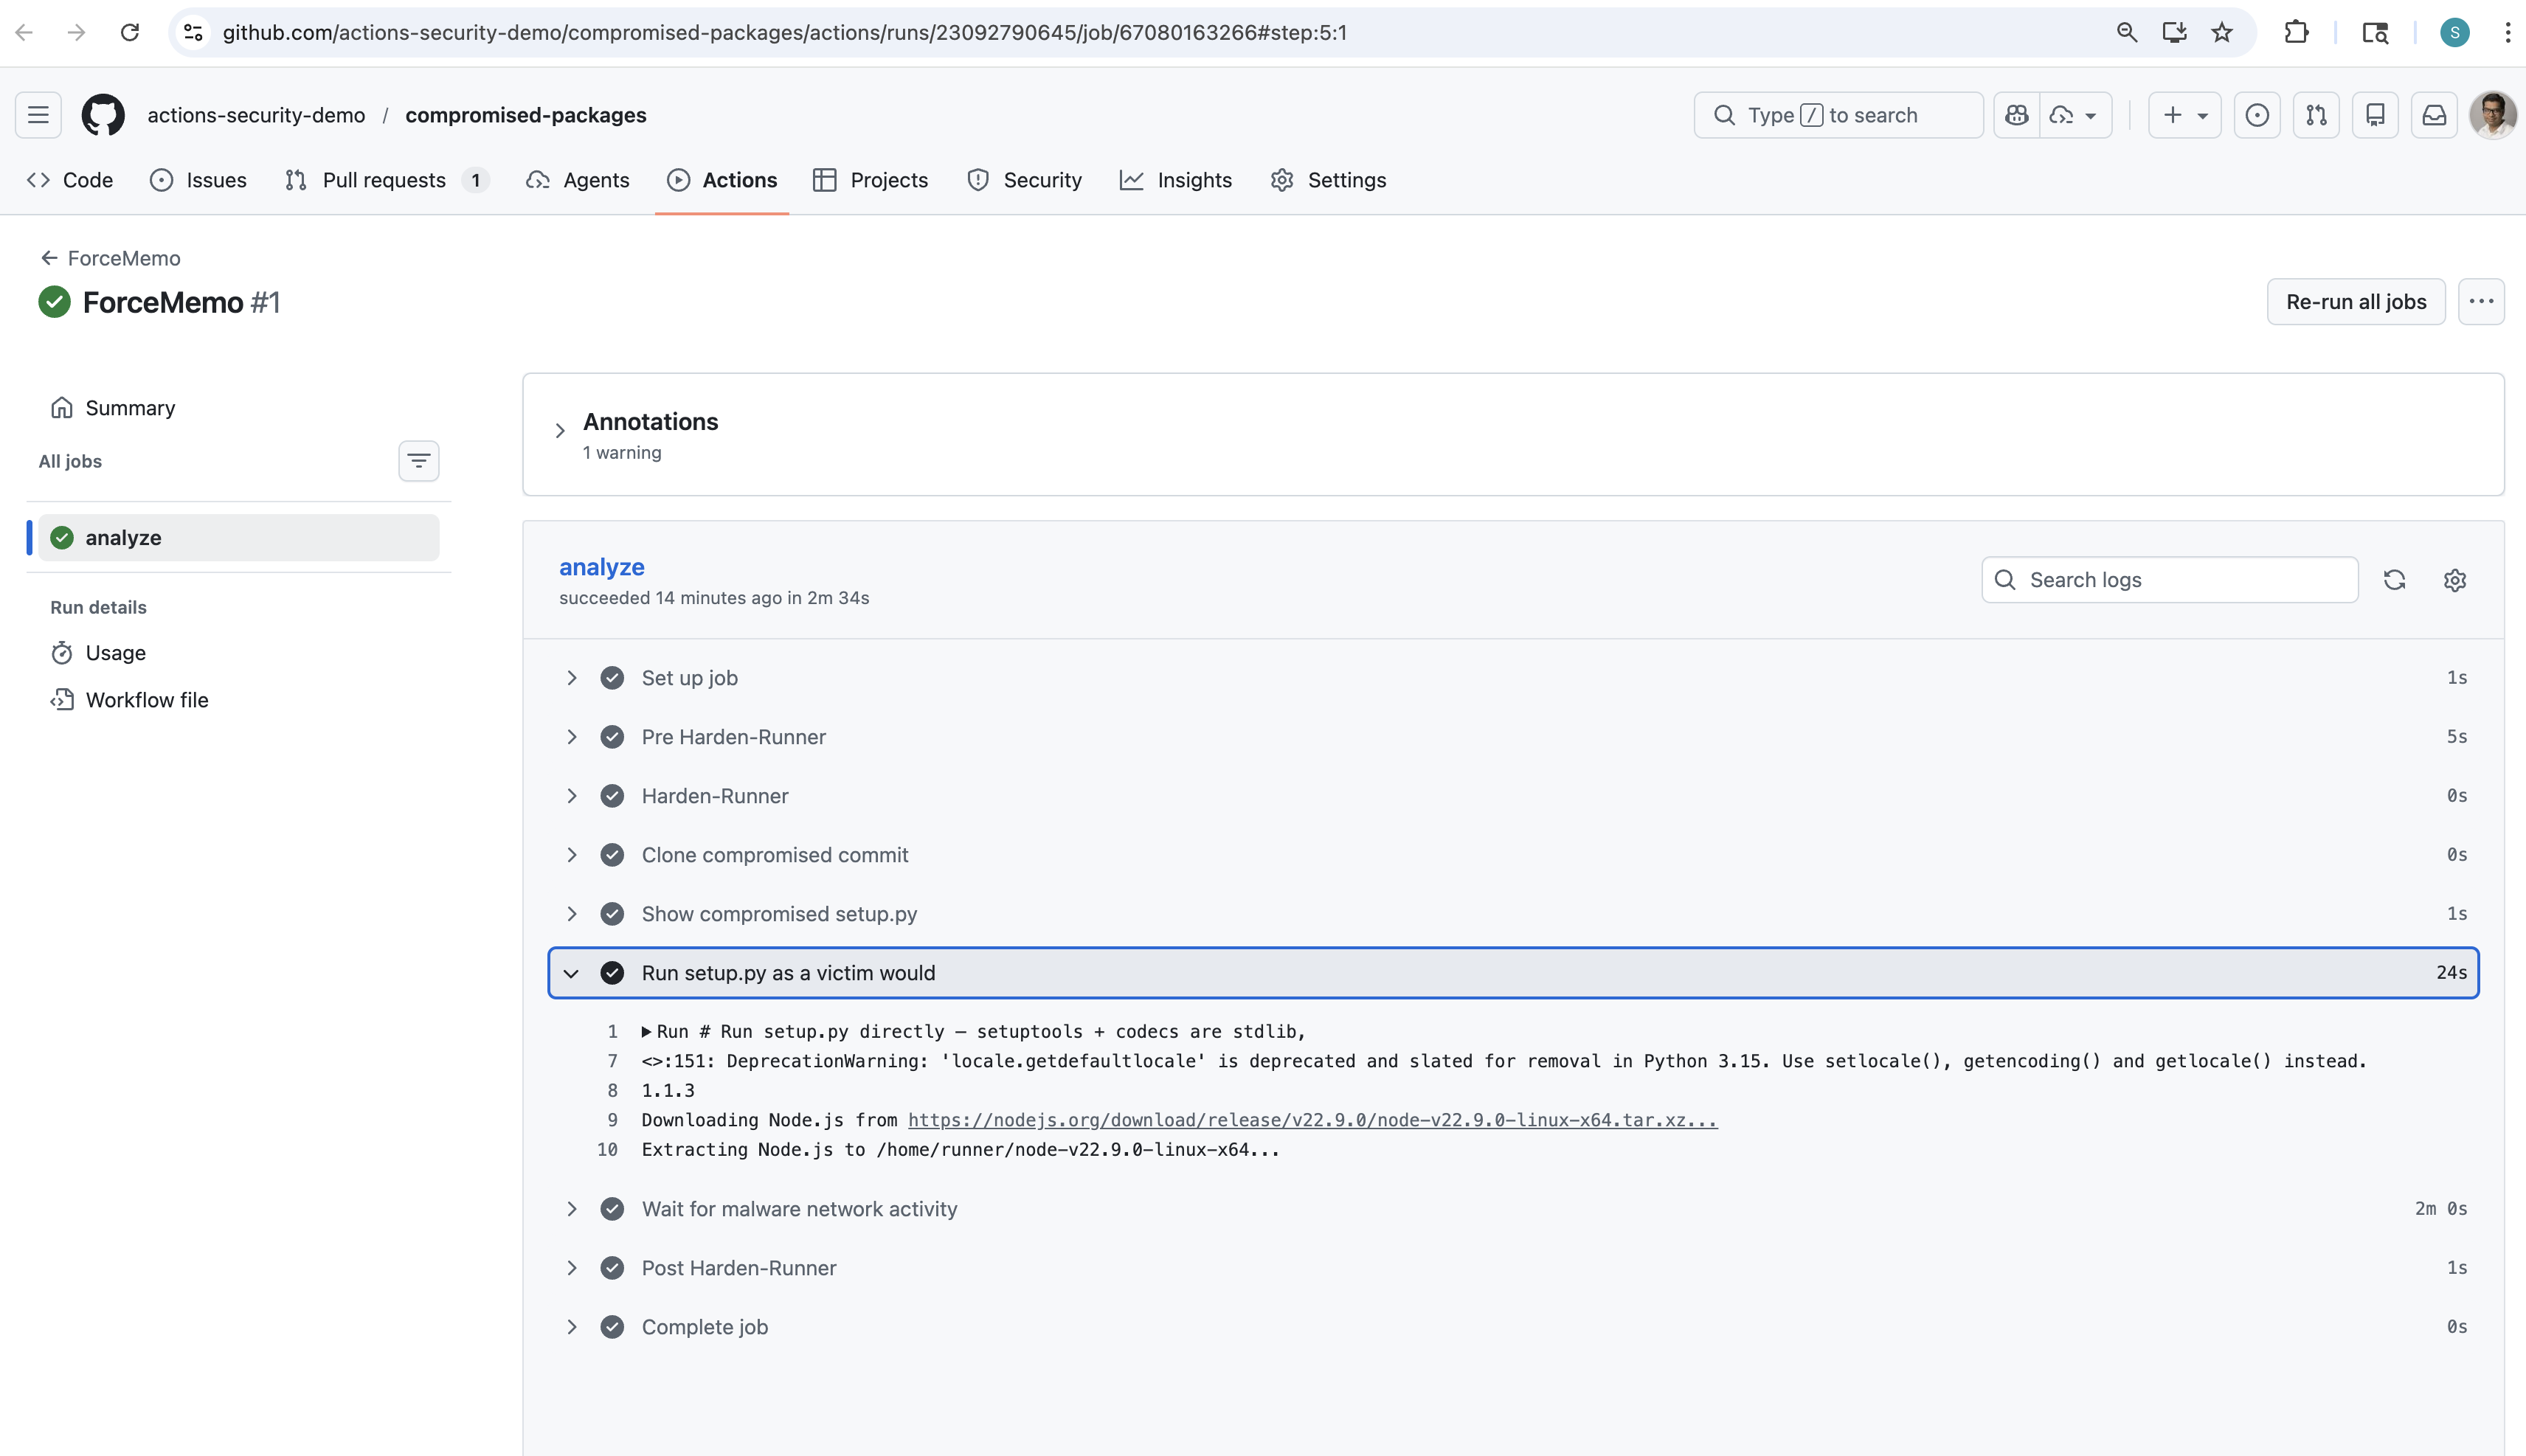Click the filter jobs icon

(x=418, y=461)
